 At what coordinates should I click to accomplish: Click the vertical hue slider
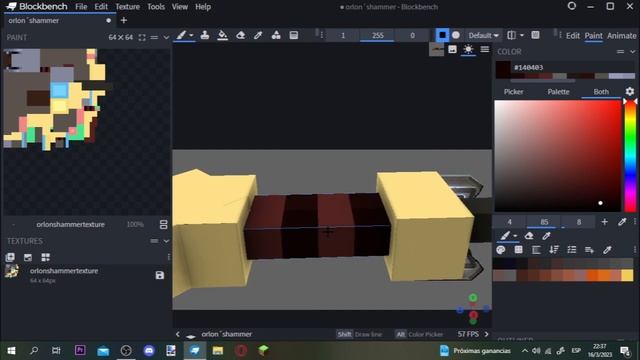[x=631, y=155]
